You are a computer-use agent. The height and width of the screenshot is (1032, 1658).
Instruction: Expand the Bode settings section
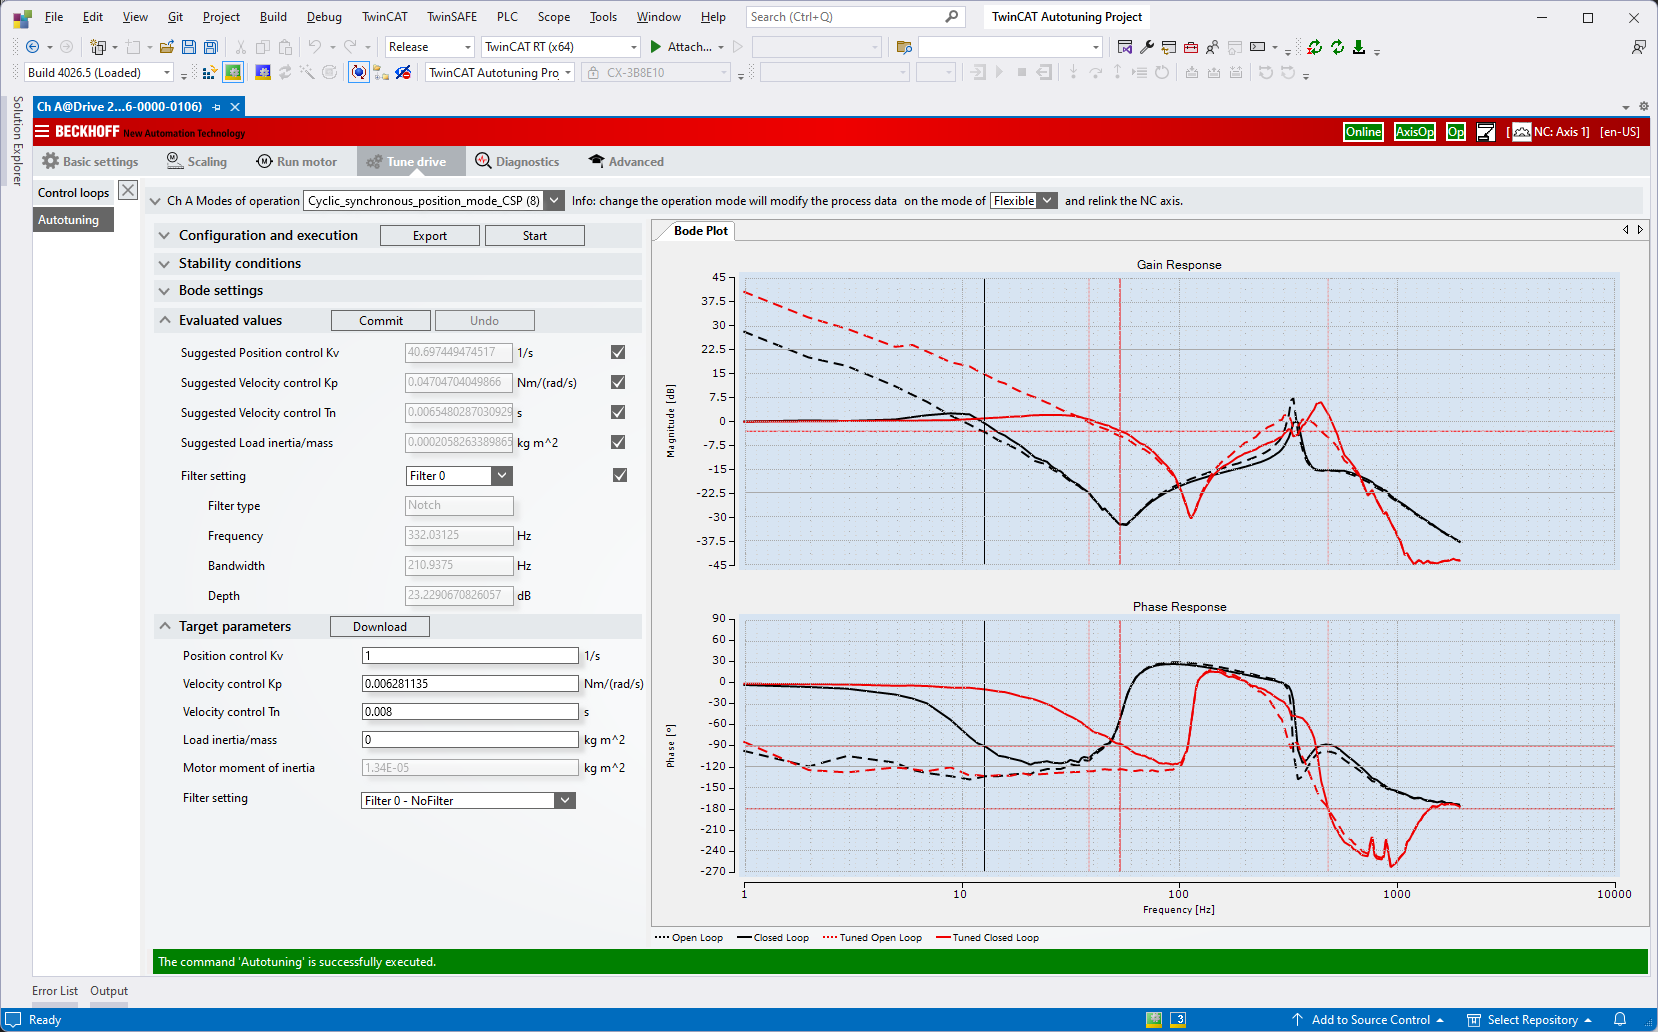click(164, 290)
